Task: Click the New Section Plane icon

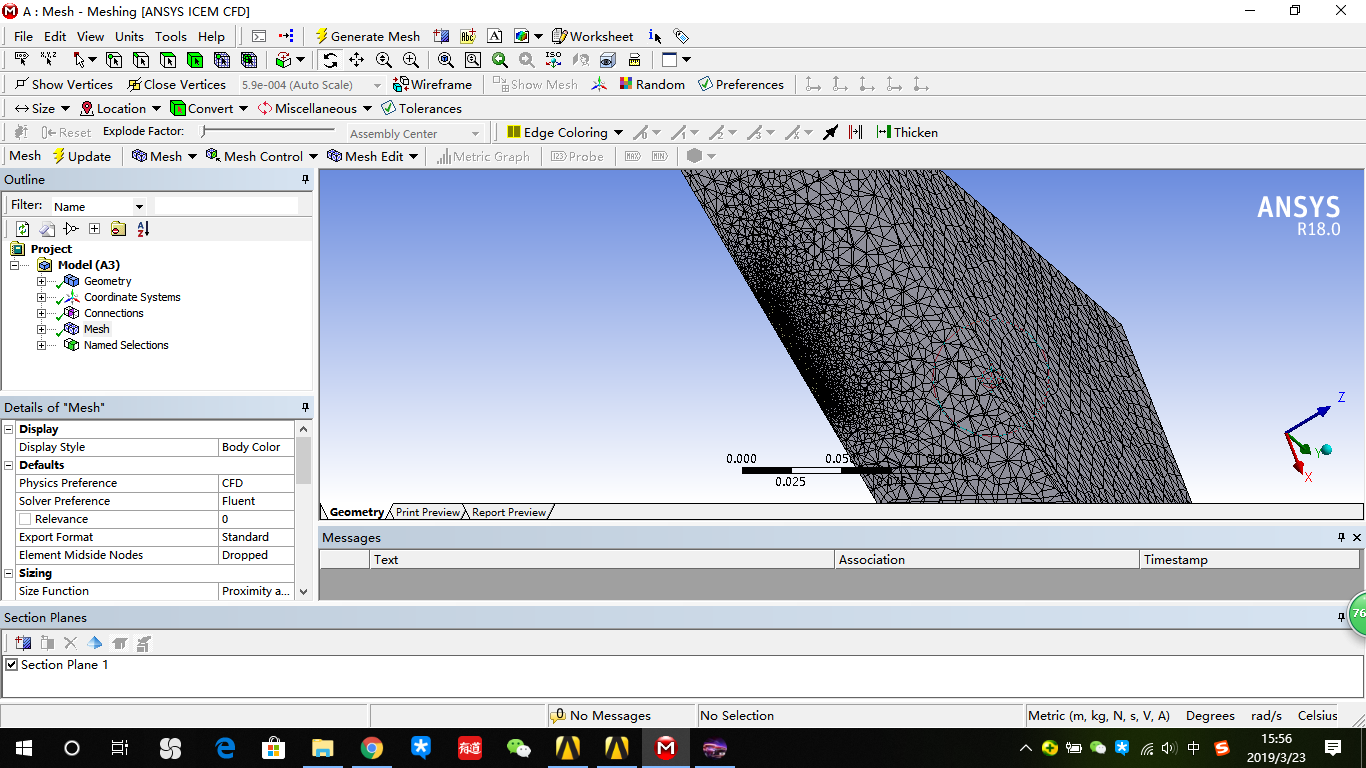Action: (x=22, y=643)
